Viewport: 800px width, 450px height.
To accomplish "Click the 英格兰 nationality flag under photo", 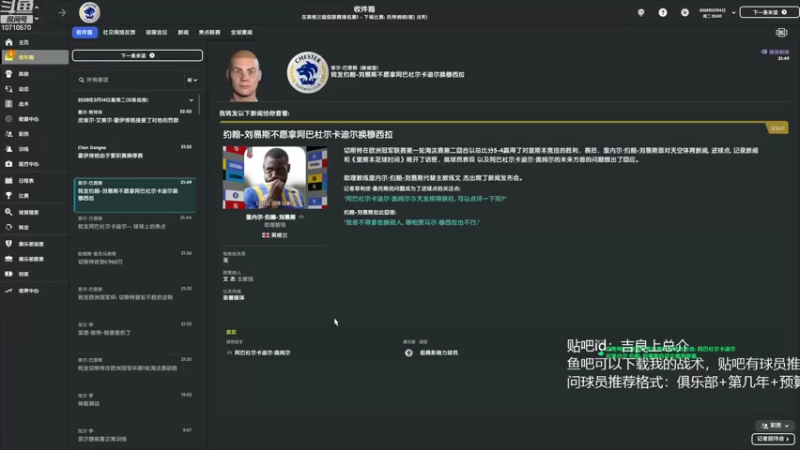I will point(266,235).
